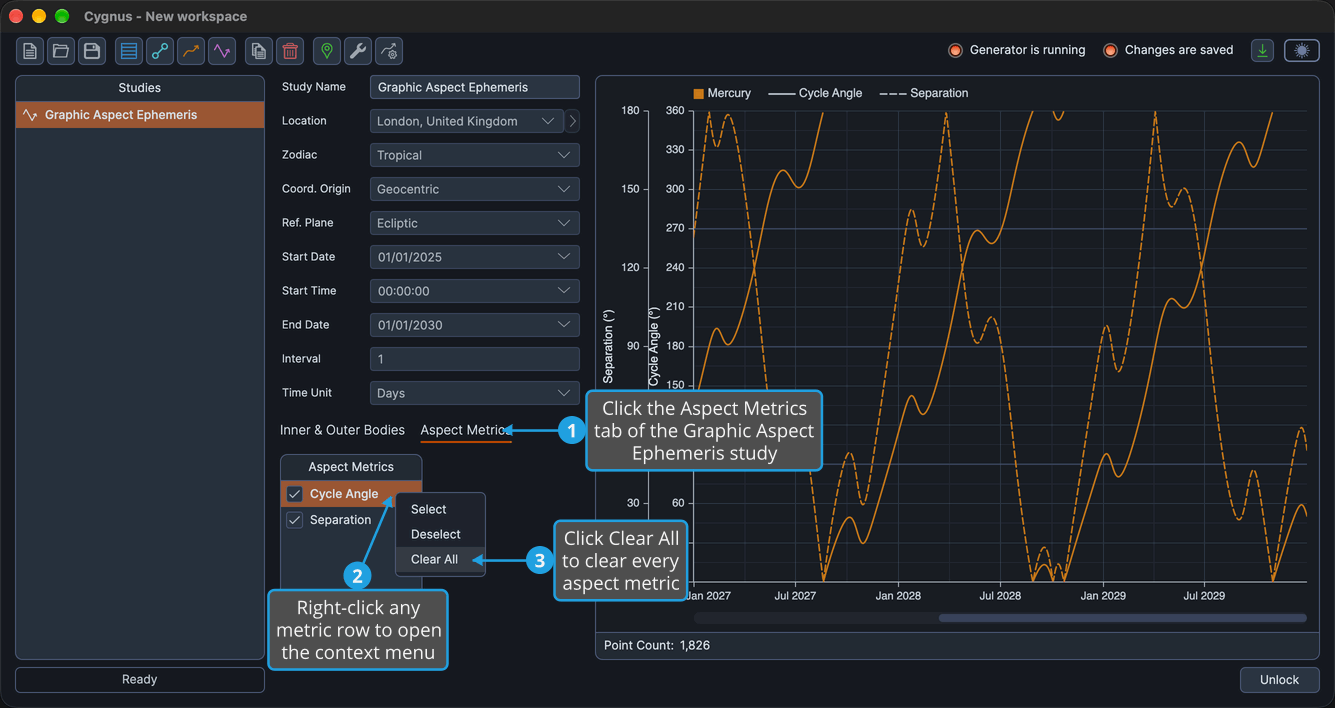
Task: Click the green download arrow button
Action: 1263,51
